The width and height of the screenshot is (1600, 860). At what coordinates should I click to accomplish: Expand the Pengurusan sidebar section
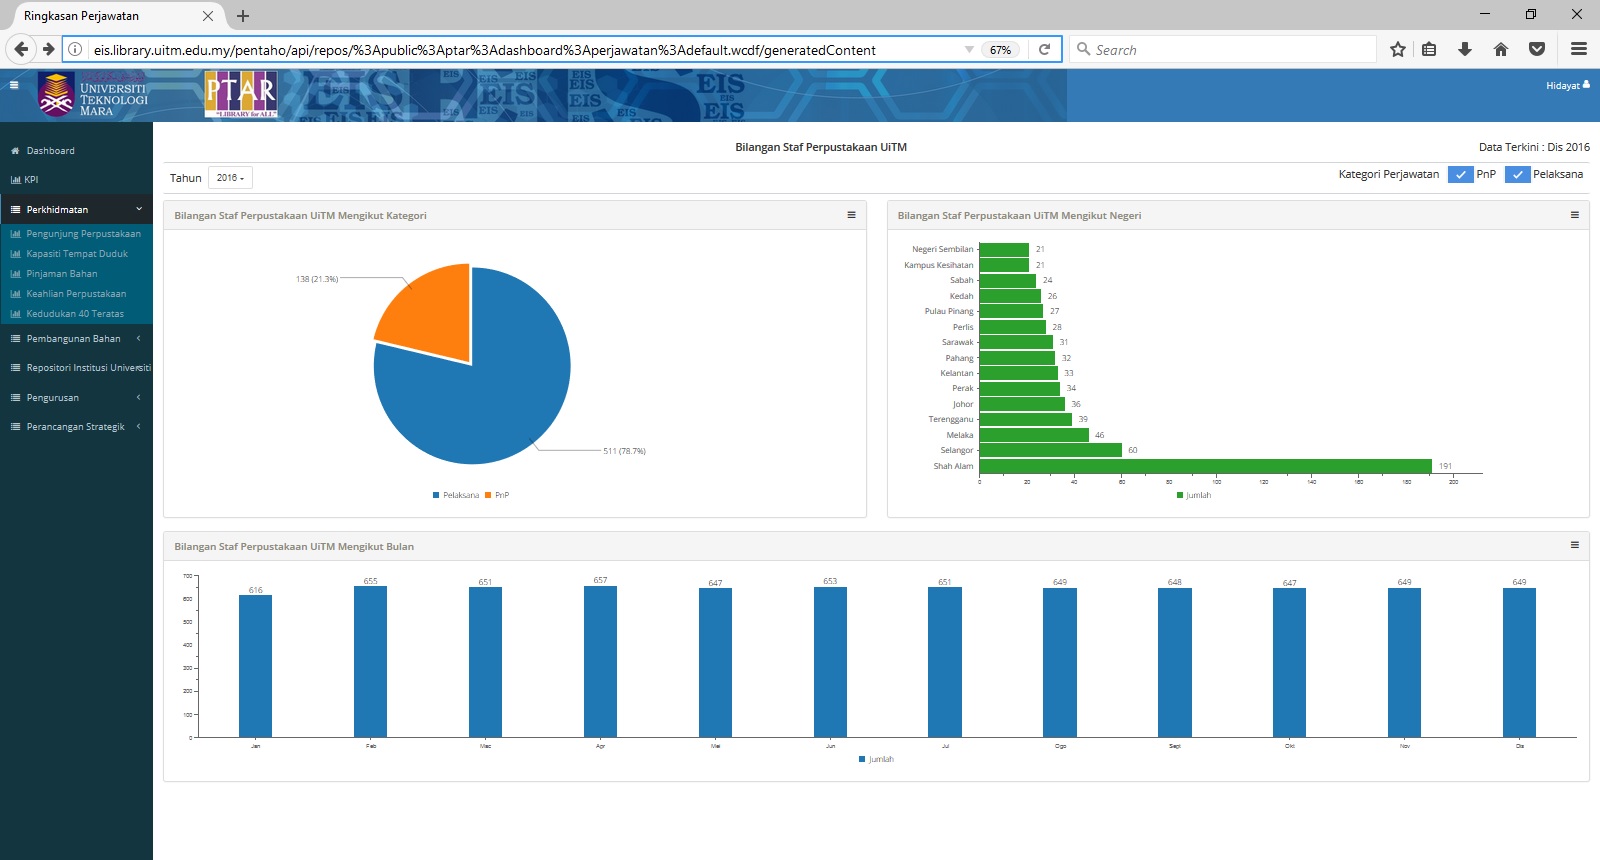(76, 398)
